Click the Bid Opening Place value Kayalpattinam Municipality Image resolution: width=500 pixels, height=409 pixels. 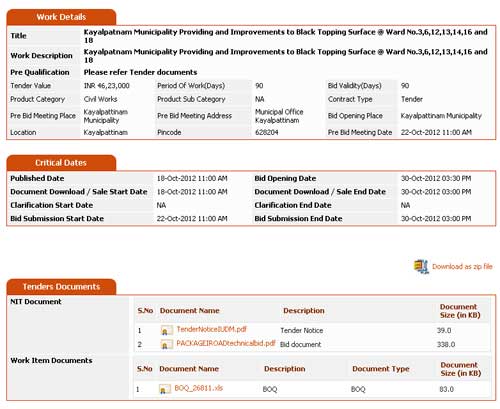pyautogui.click(x=441, y=116)
